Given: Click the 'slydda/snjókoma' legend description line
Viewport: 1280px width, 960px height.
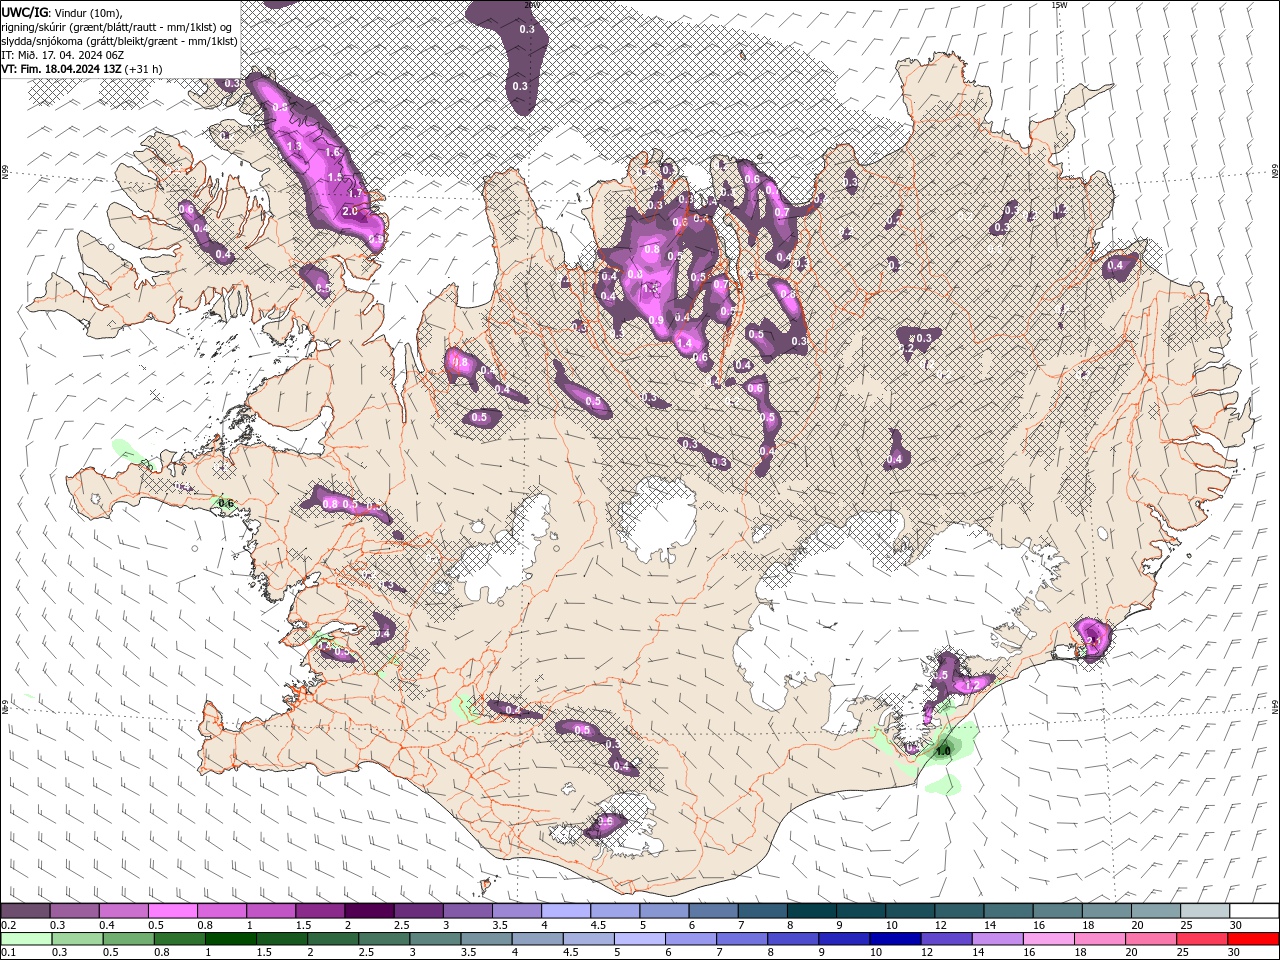Looking at the screenshot, I should (x=119, y=41).
